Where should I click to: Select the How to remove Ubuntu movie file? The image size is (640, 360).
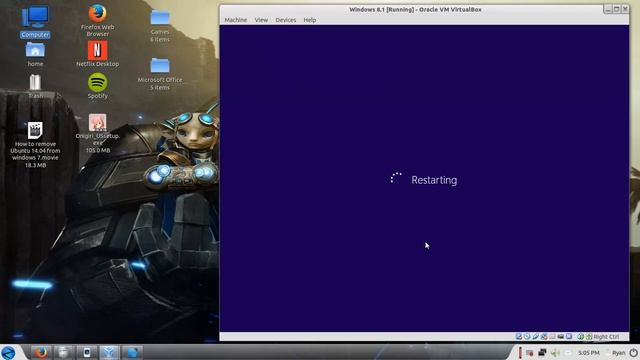pos(36,145)
